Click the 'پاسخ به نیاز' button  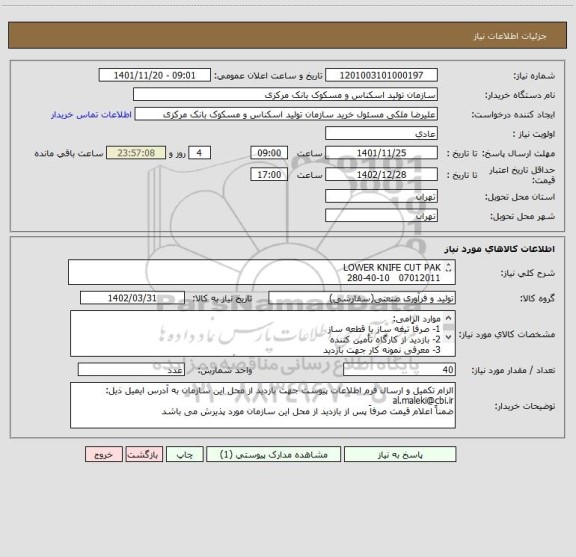(400, 454)
